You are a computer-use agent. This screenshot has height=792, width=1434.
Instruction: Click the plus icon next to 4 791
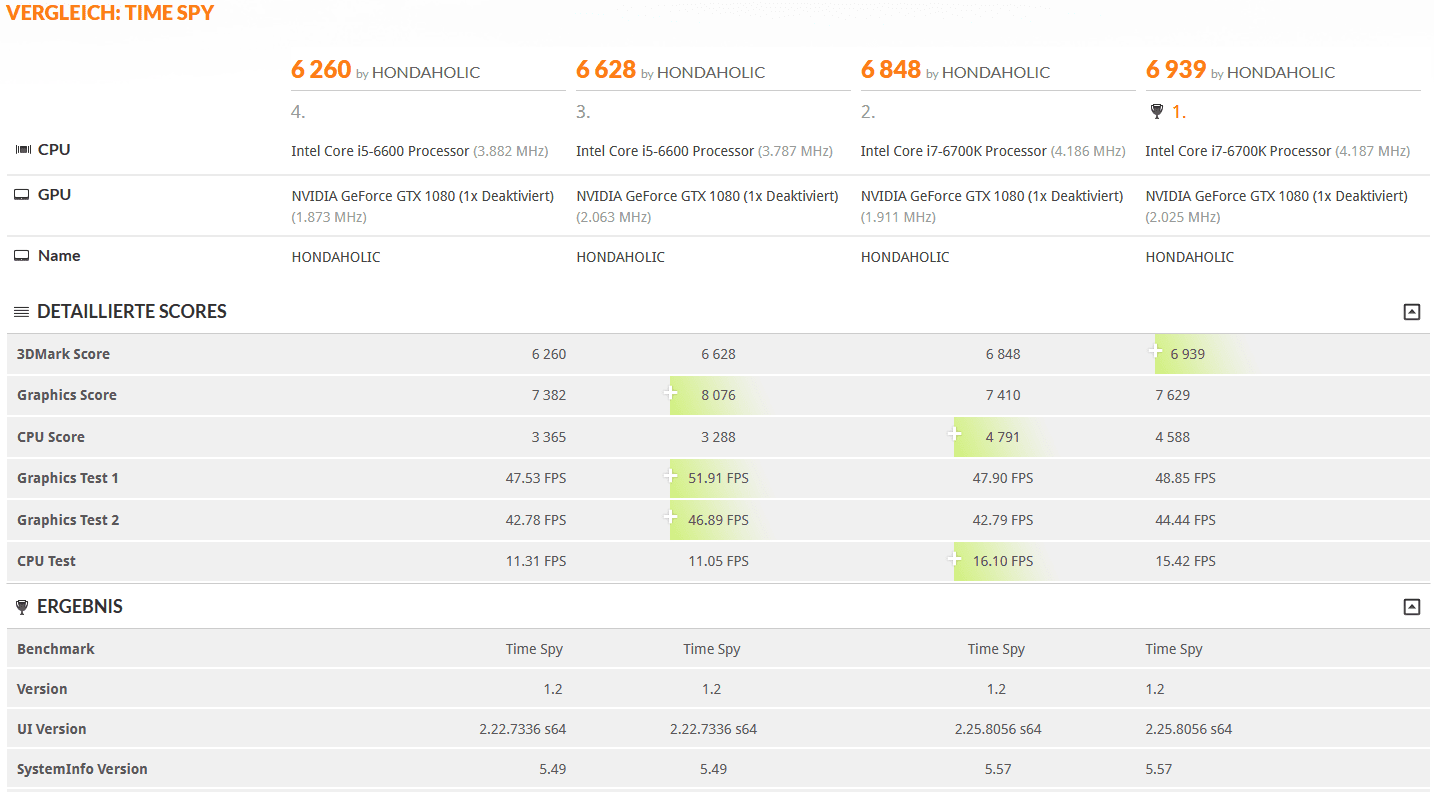coord(955,434)
